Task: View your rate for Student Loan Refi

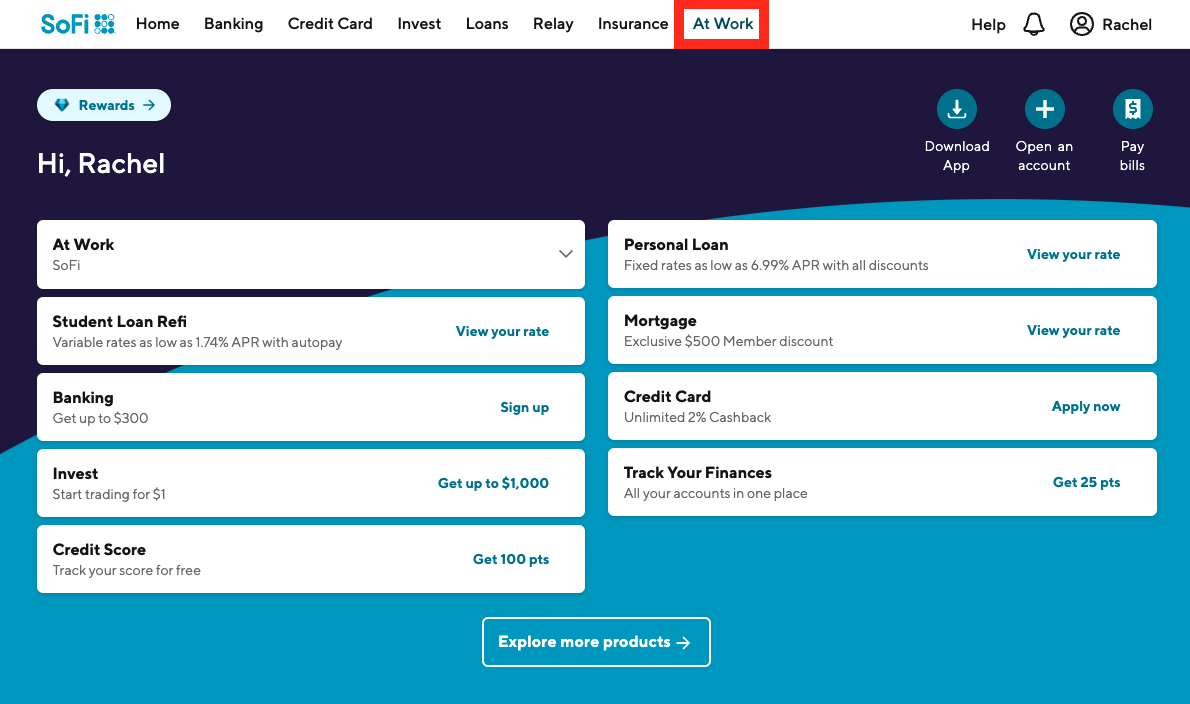Action: coord(502,331)
